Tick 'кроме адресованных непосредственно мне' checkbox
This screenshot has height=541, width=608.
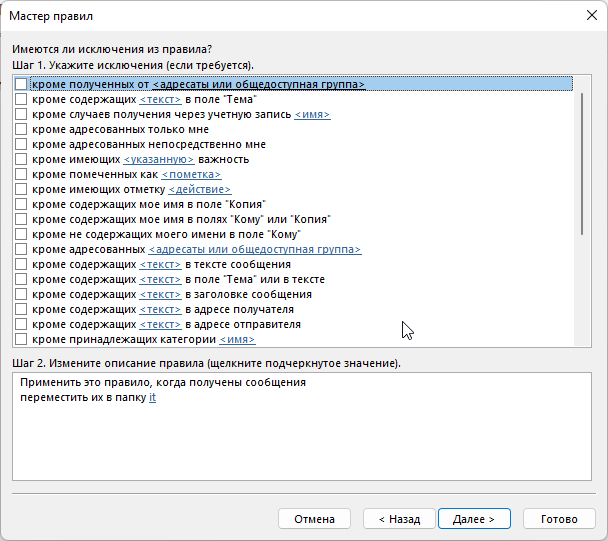click(x=21, y=144)
